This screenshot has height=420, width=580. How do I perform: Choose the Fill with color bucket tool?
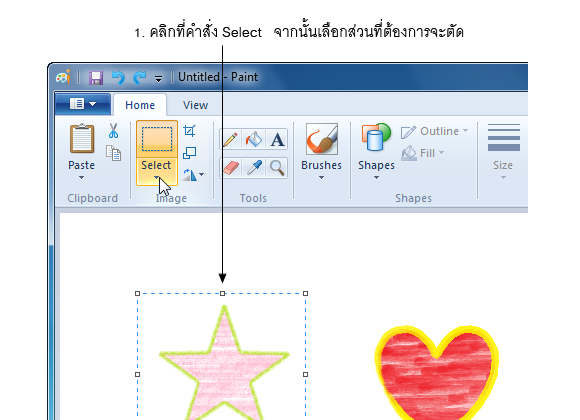pyautogui.click(x=254, y=140)
